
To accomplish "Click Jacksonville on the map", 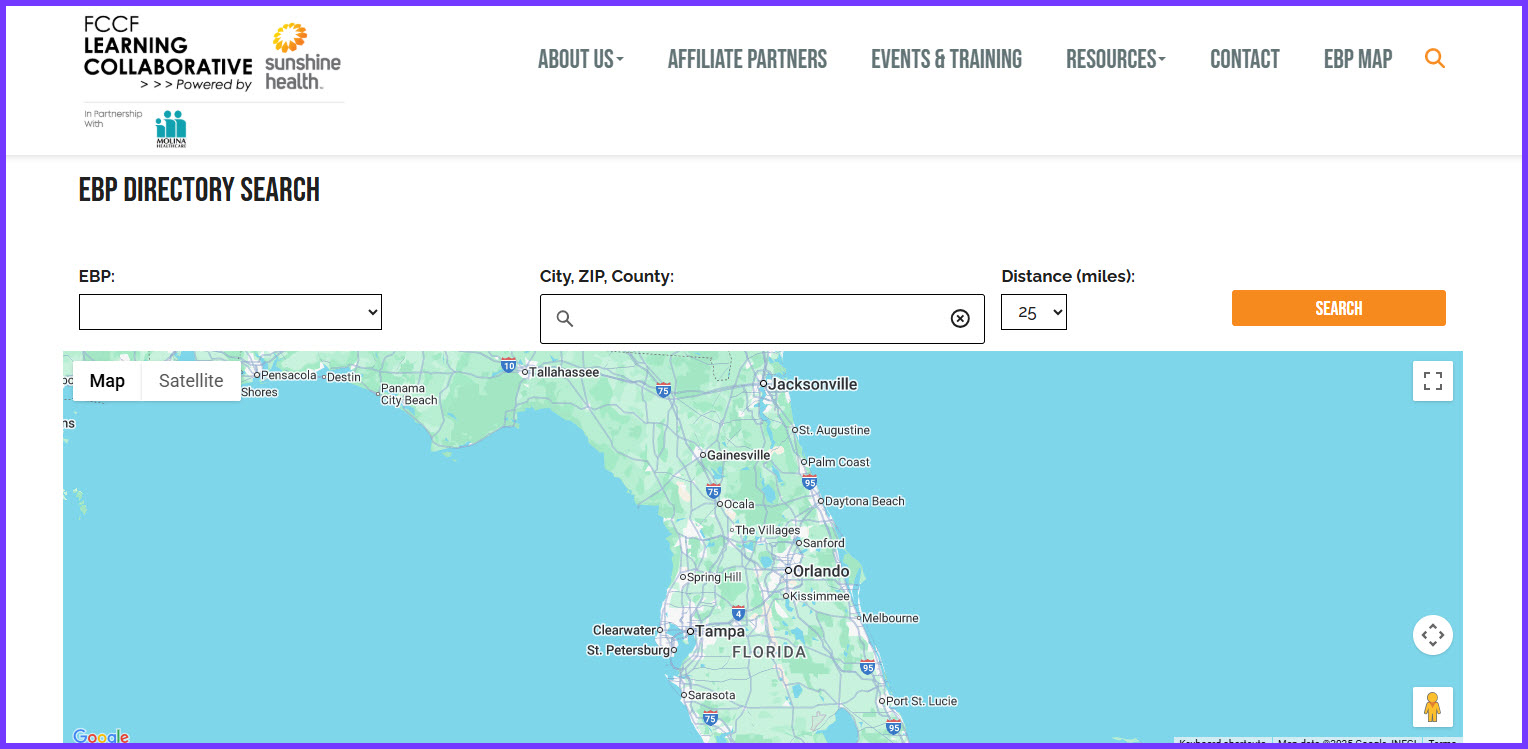I will point(812,384).
